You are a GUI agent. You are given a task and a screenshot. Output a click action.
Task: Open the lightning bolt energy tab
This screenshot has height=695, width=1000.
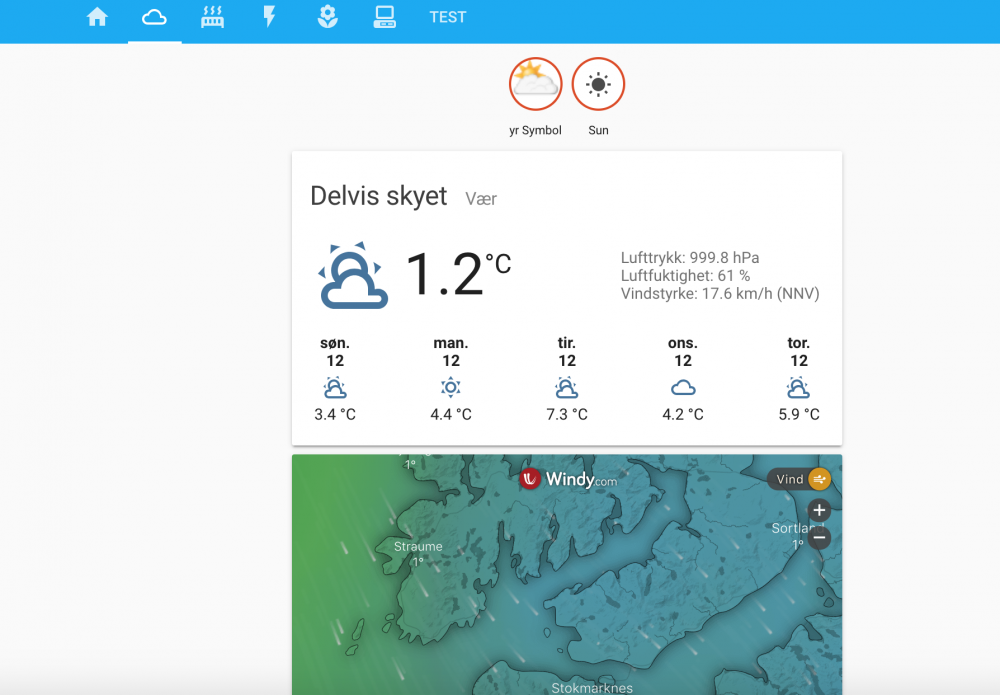(x=270, y=17)
